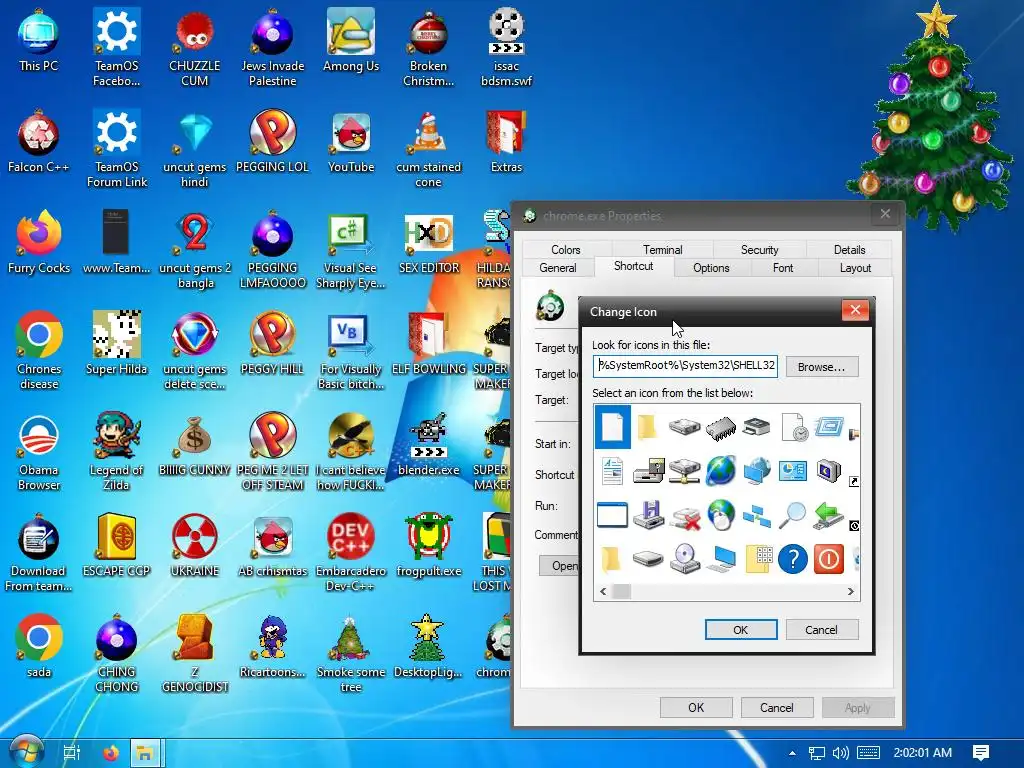The image size is (1024, 768).
Task: Open Task View on the taskbar
Action: point(71,753)
